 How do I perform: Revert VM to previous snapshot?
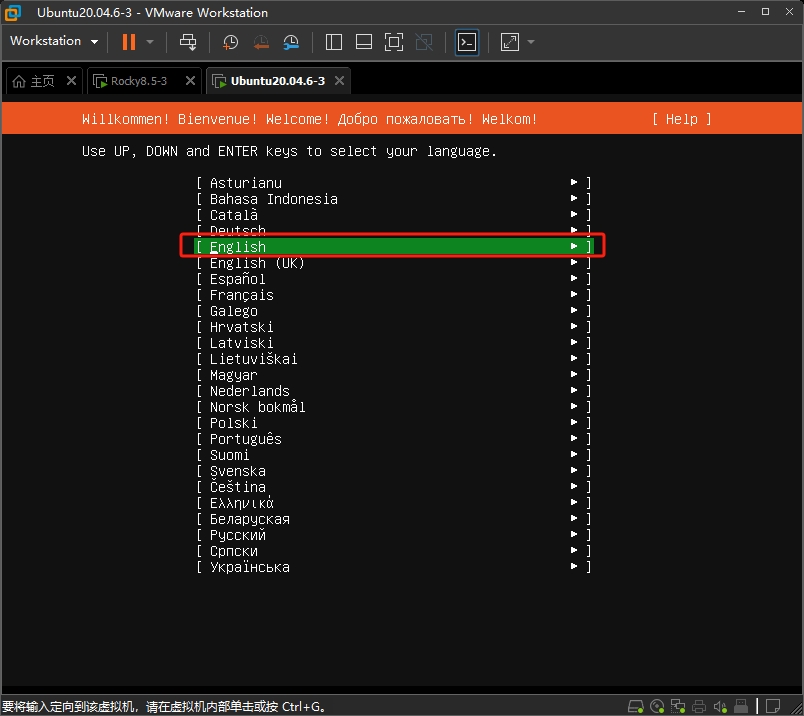[261, 42]
